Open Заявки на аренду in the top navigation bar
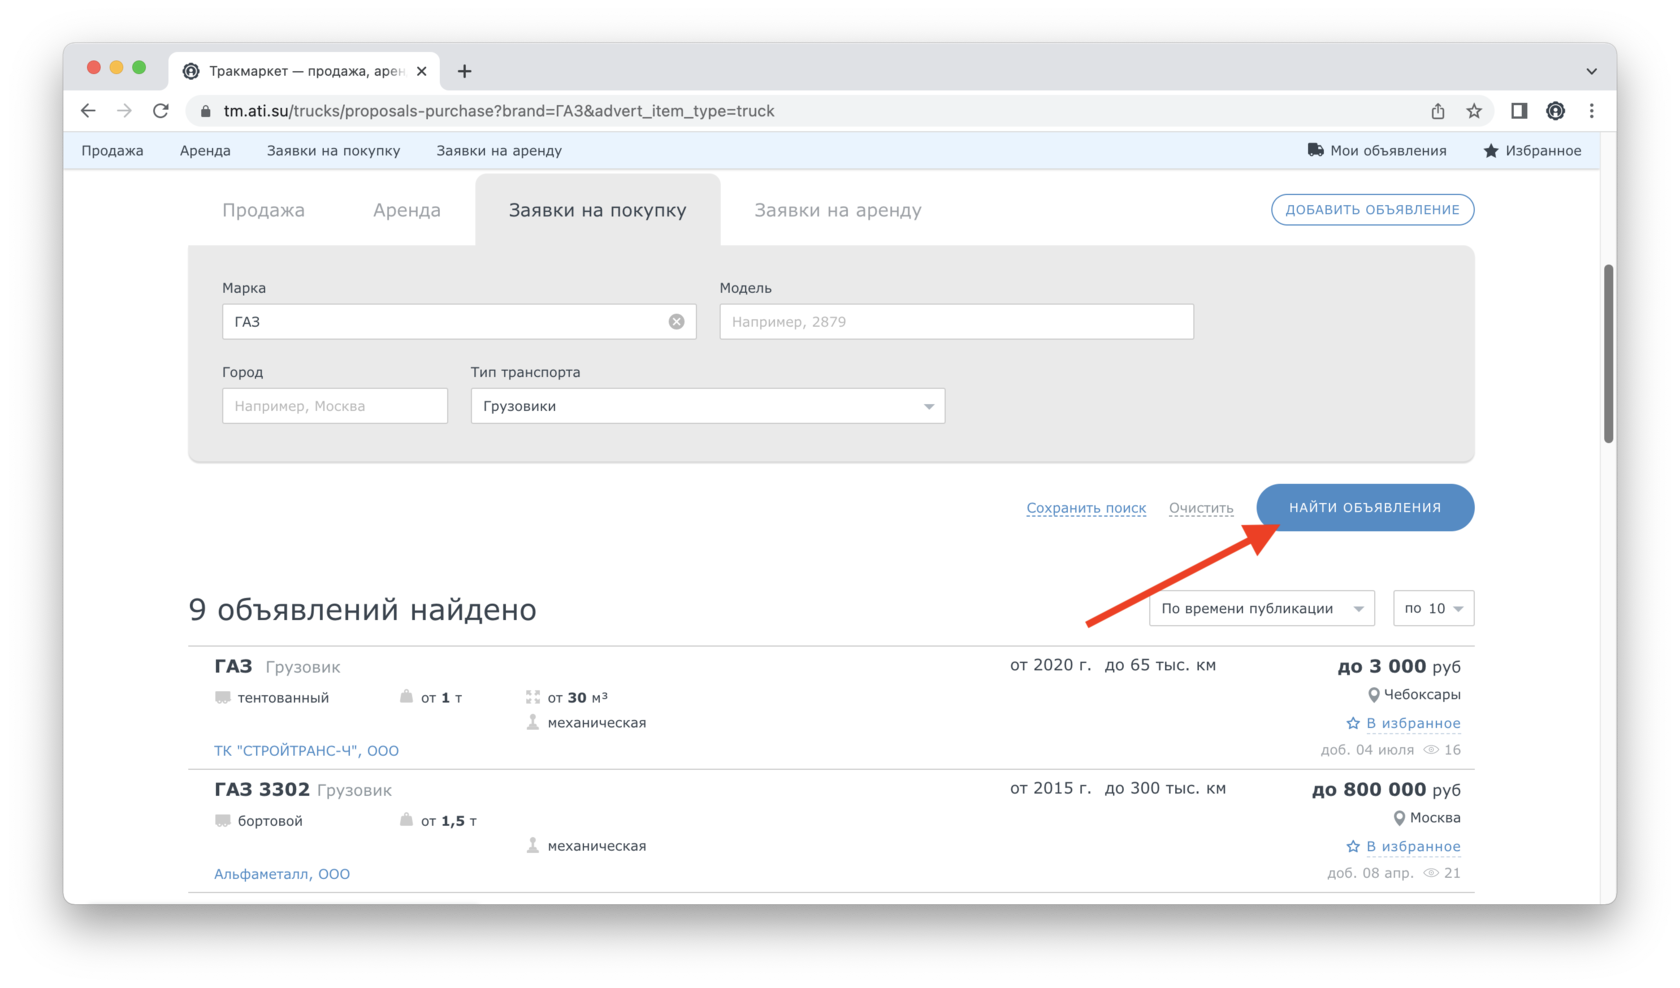The image size is (1680, 988). click(499, 150)
